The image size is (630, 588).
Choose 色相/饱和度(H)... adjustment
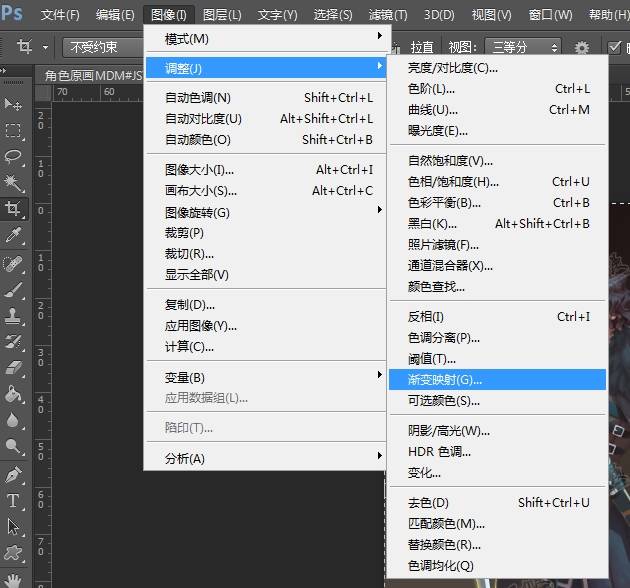pyautogui.click(x=497, y=182)
